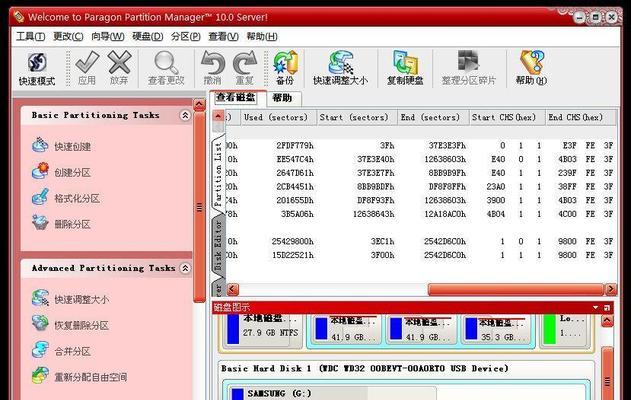Switch to the 帮助 tab

pyautogui.click(x=282, y=98)
